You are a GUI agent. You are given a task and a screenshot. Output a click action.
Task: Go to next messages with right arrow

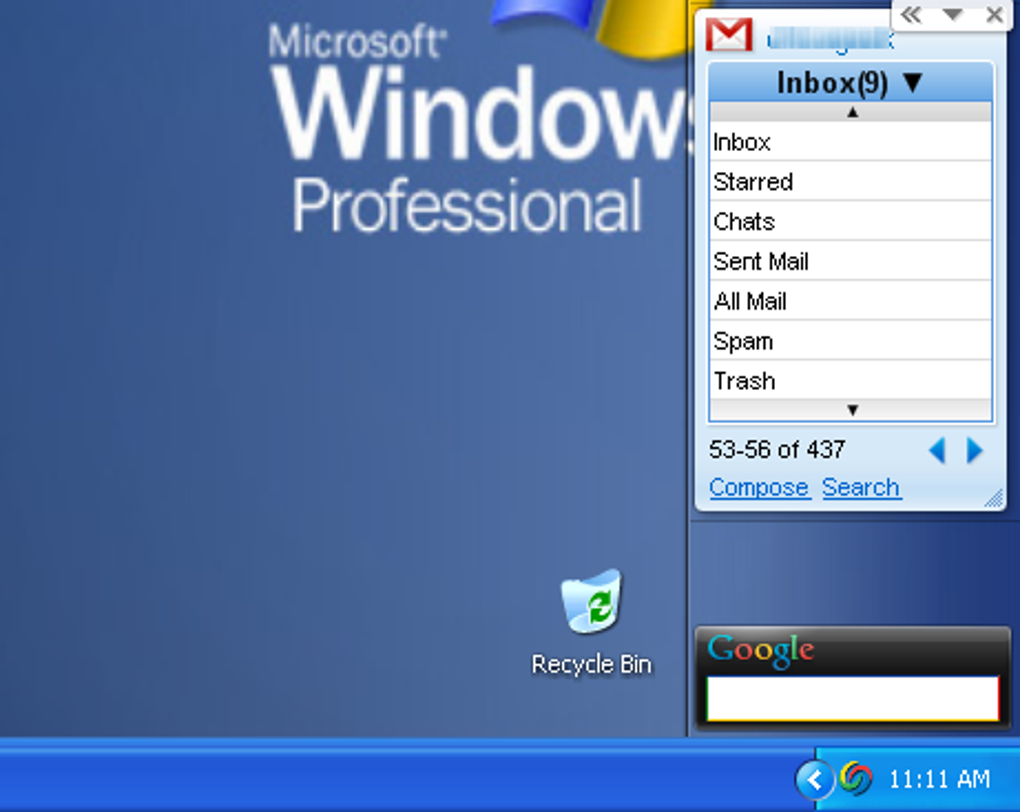[x=974, y=450]
